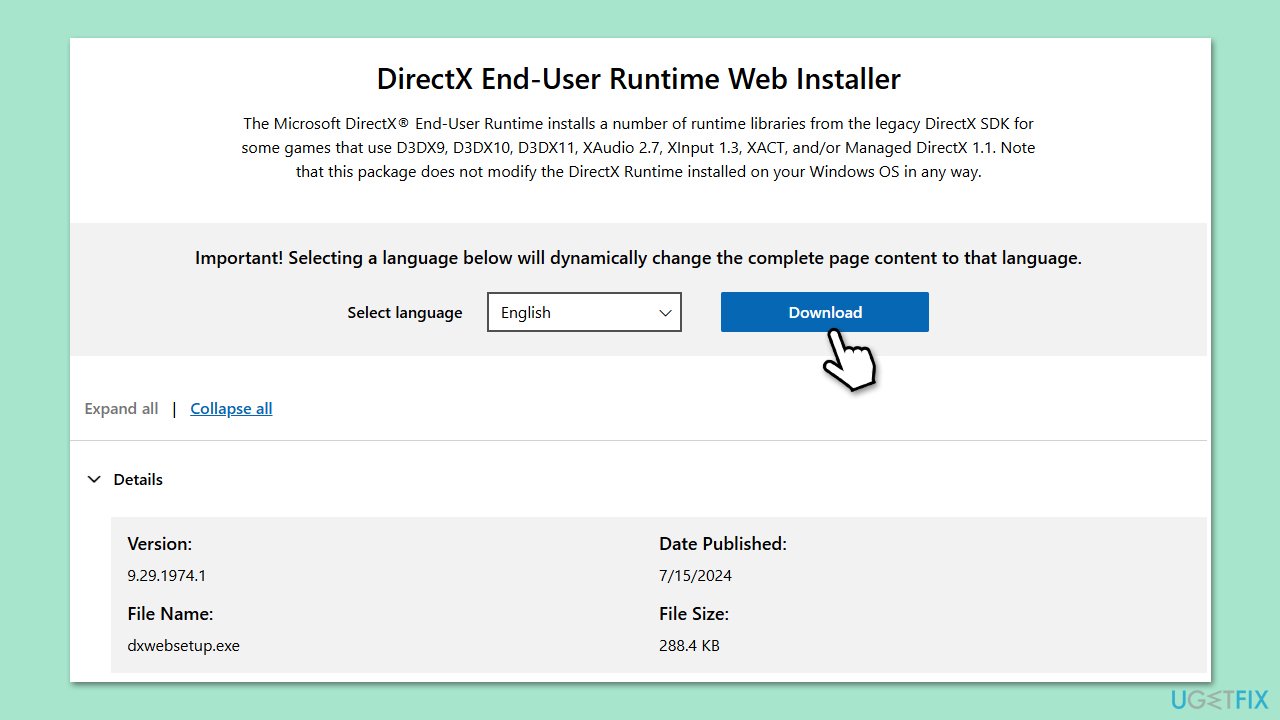Click the Important language notice text
Viewport: 1280px width, 720px height.
click(638, 257)
